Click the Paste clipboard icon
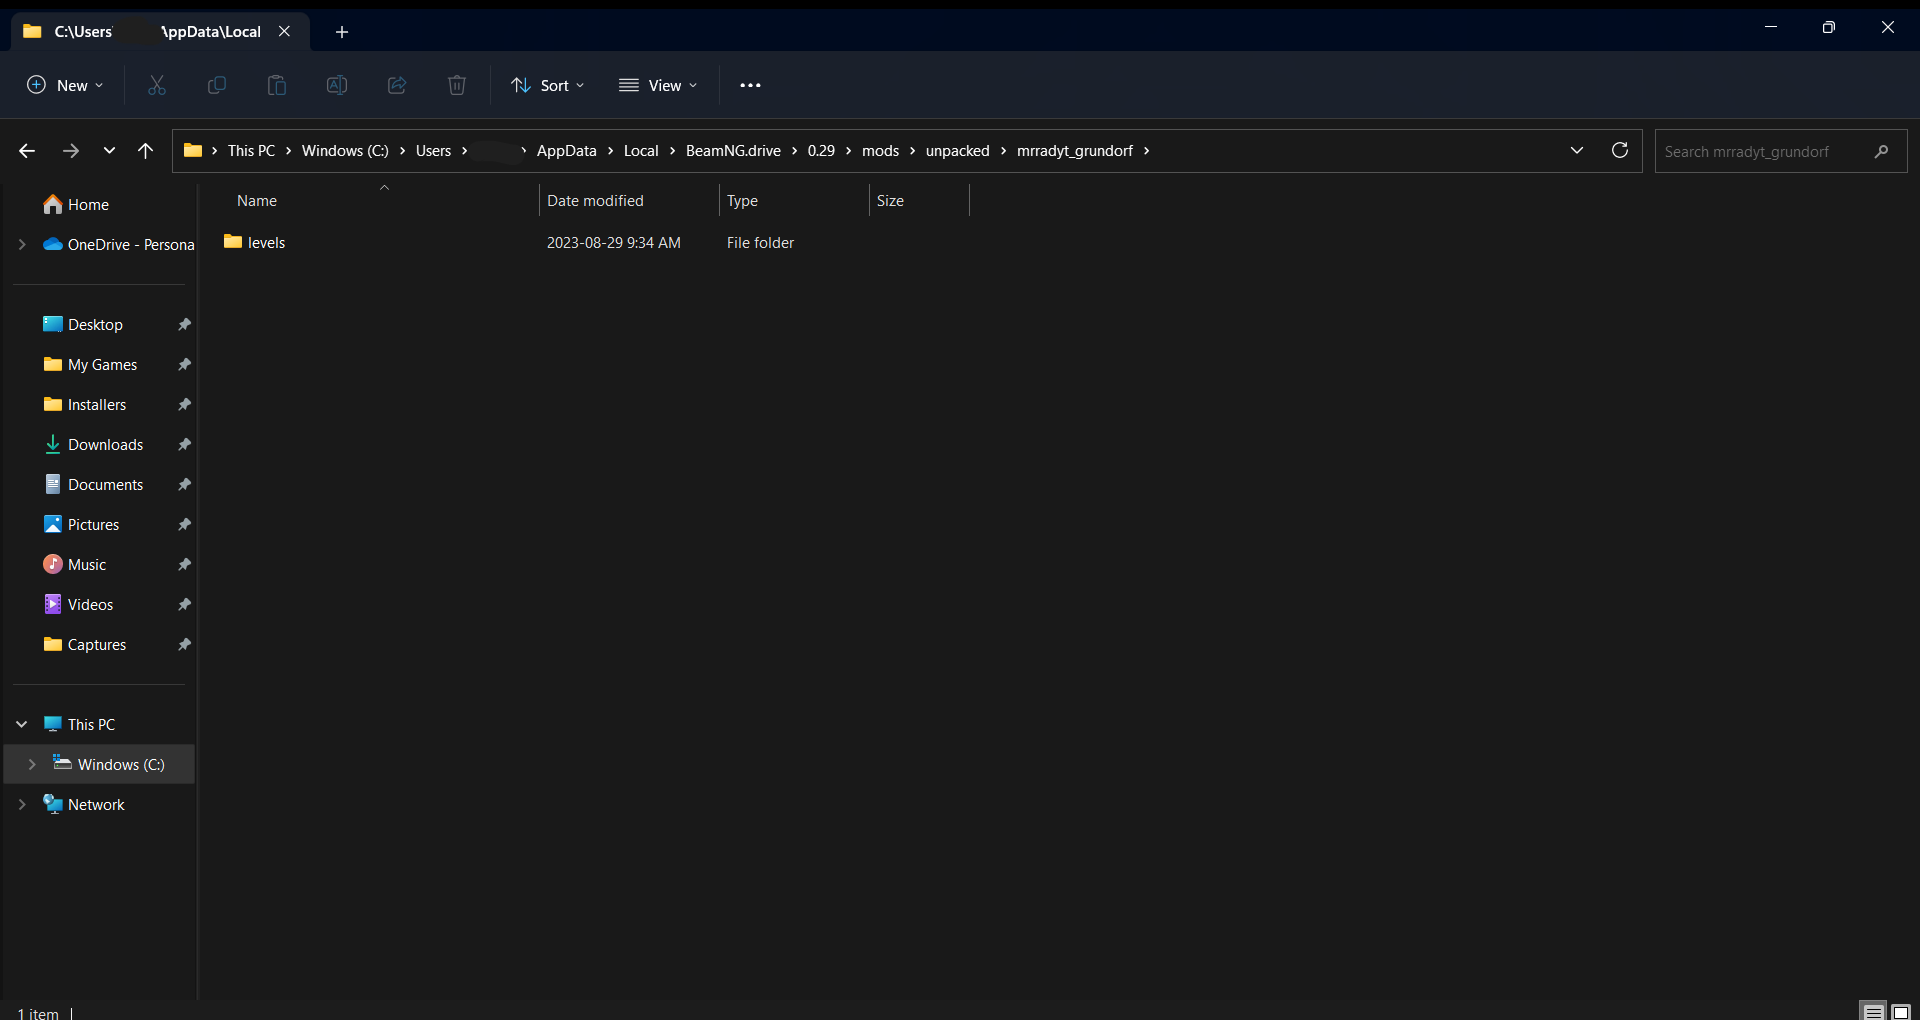 pyautogui.click(x=277, y=85)
